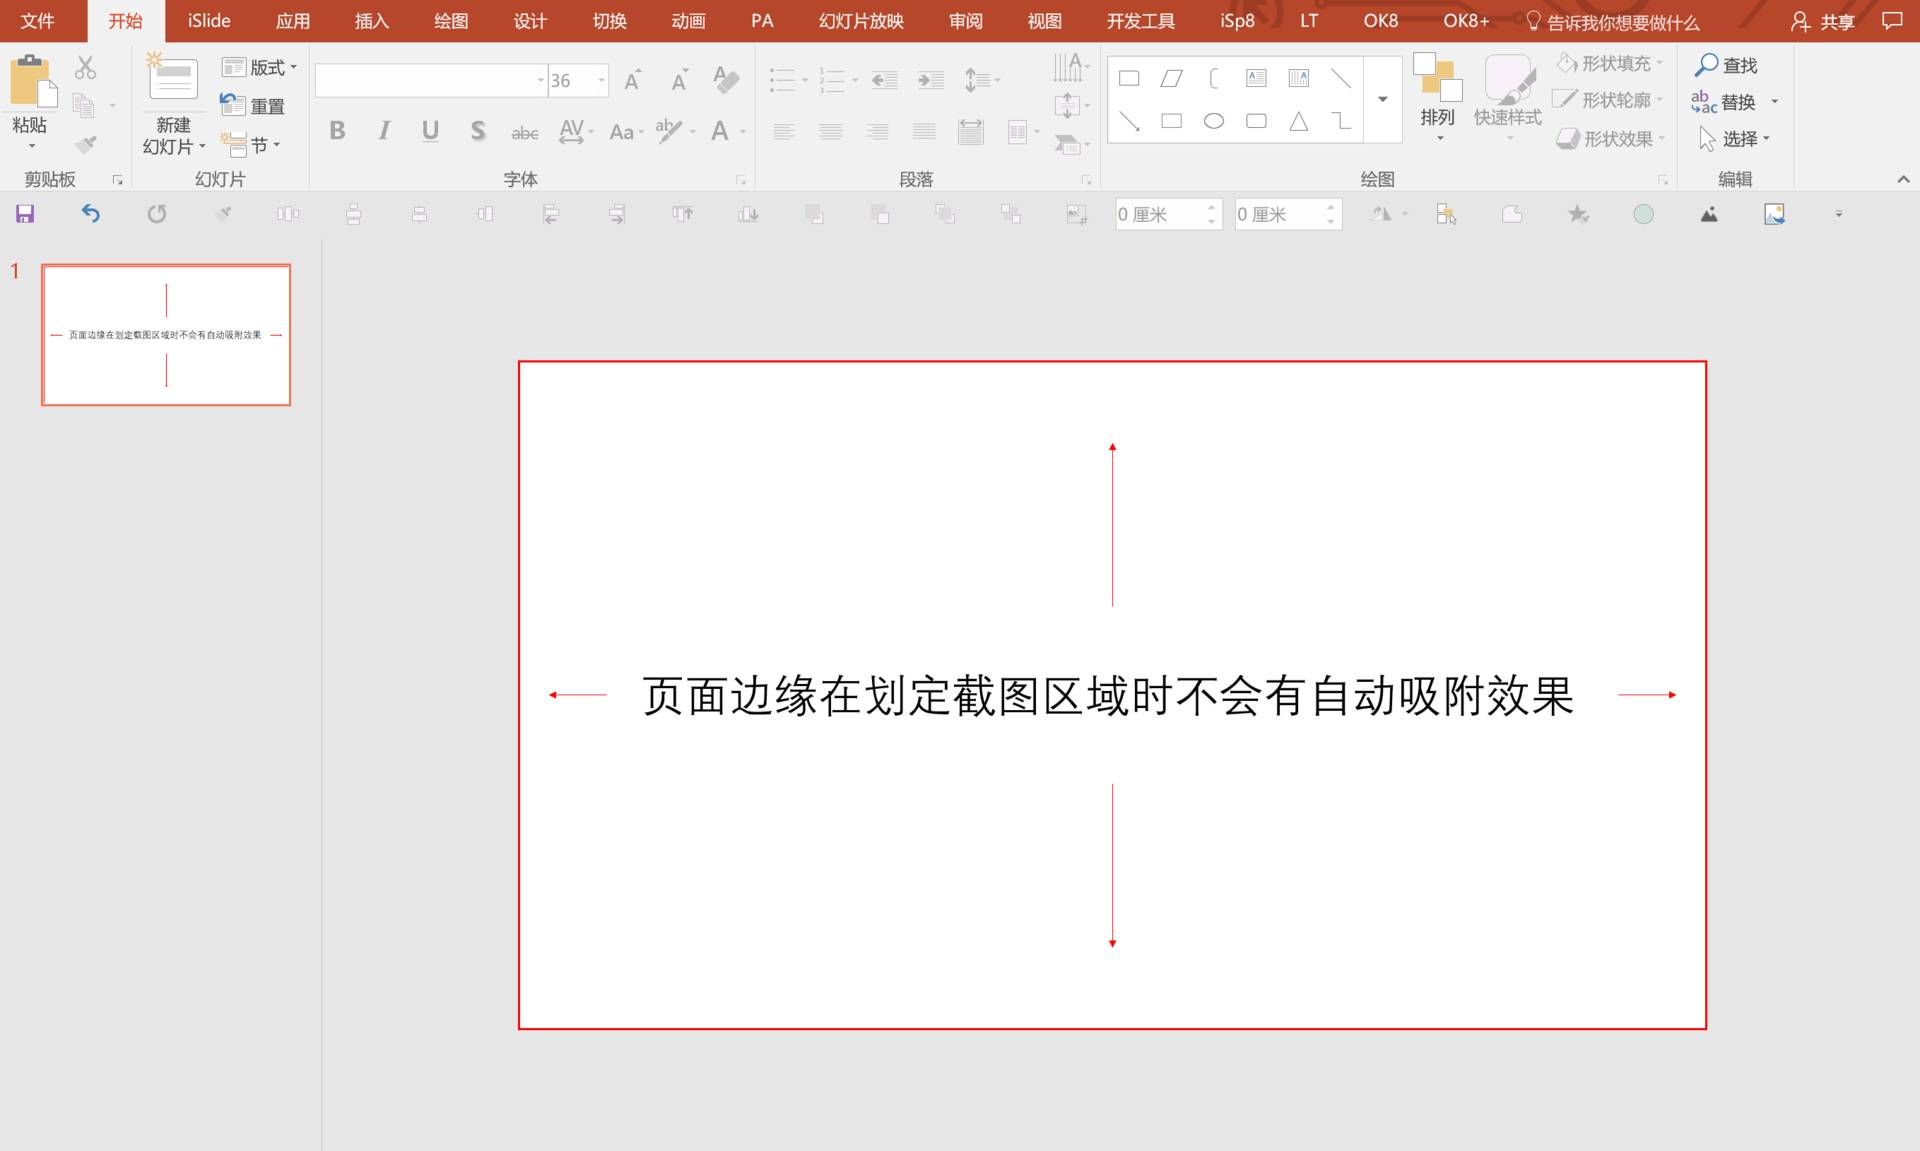Open the font color A picker
1920x1151 pixels.
click(727, 131)
